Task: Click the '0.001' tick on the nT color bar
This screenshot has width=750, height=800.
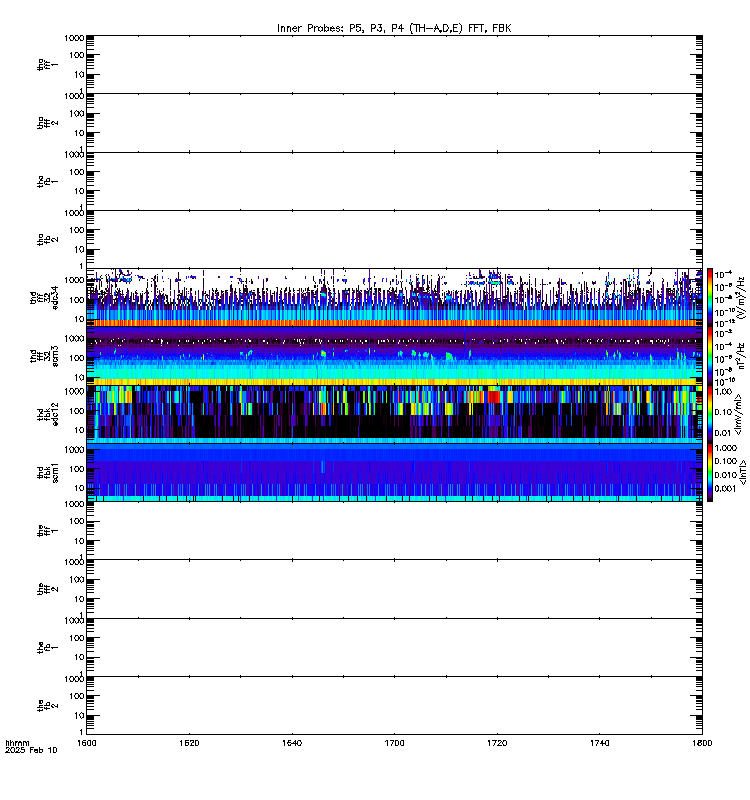Action: tap(725, 488)
